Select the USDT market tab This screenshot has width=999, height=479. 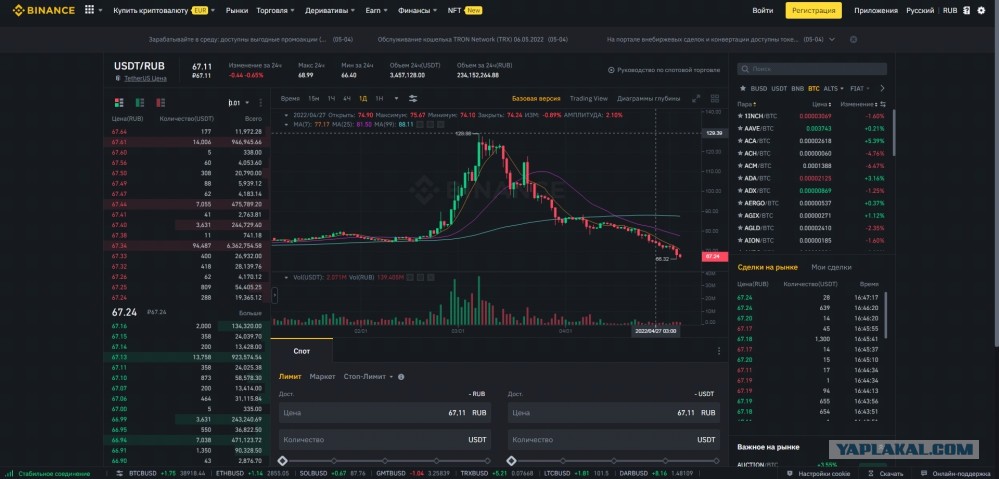pos(779,89)
